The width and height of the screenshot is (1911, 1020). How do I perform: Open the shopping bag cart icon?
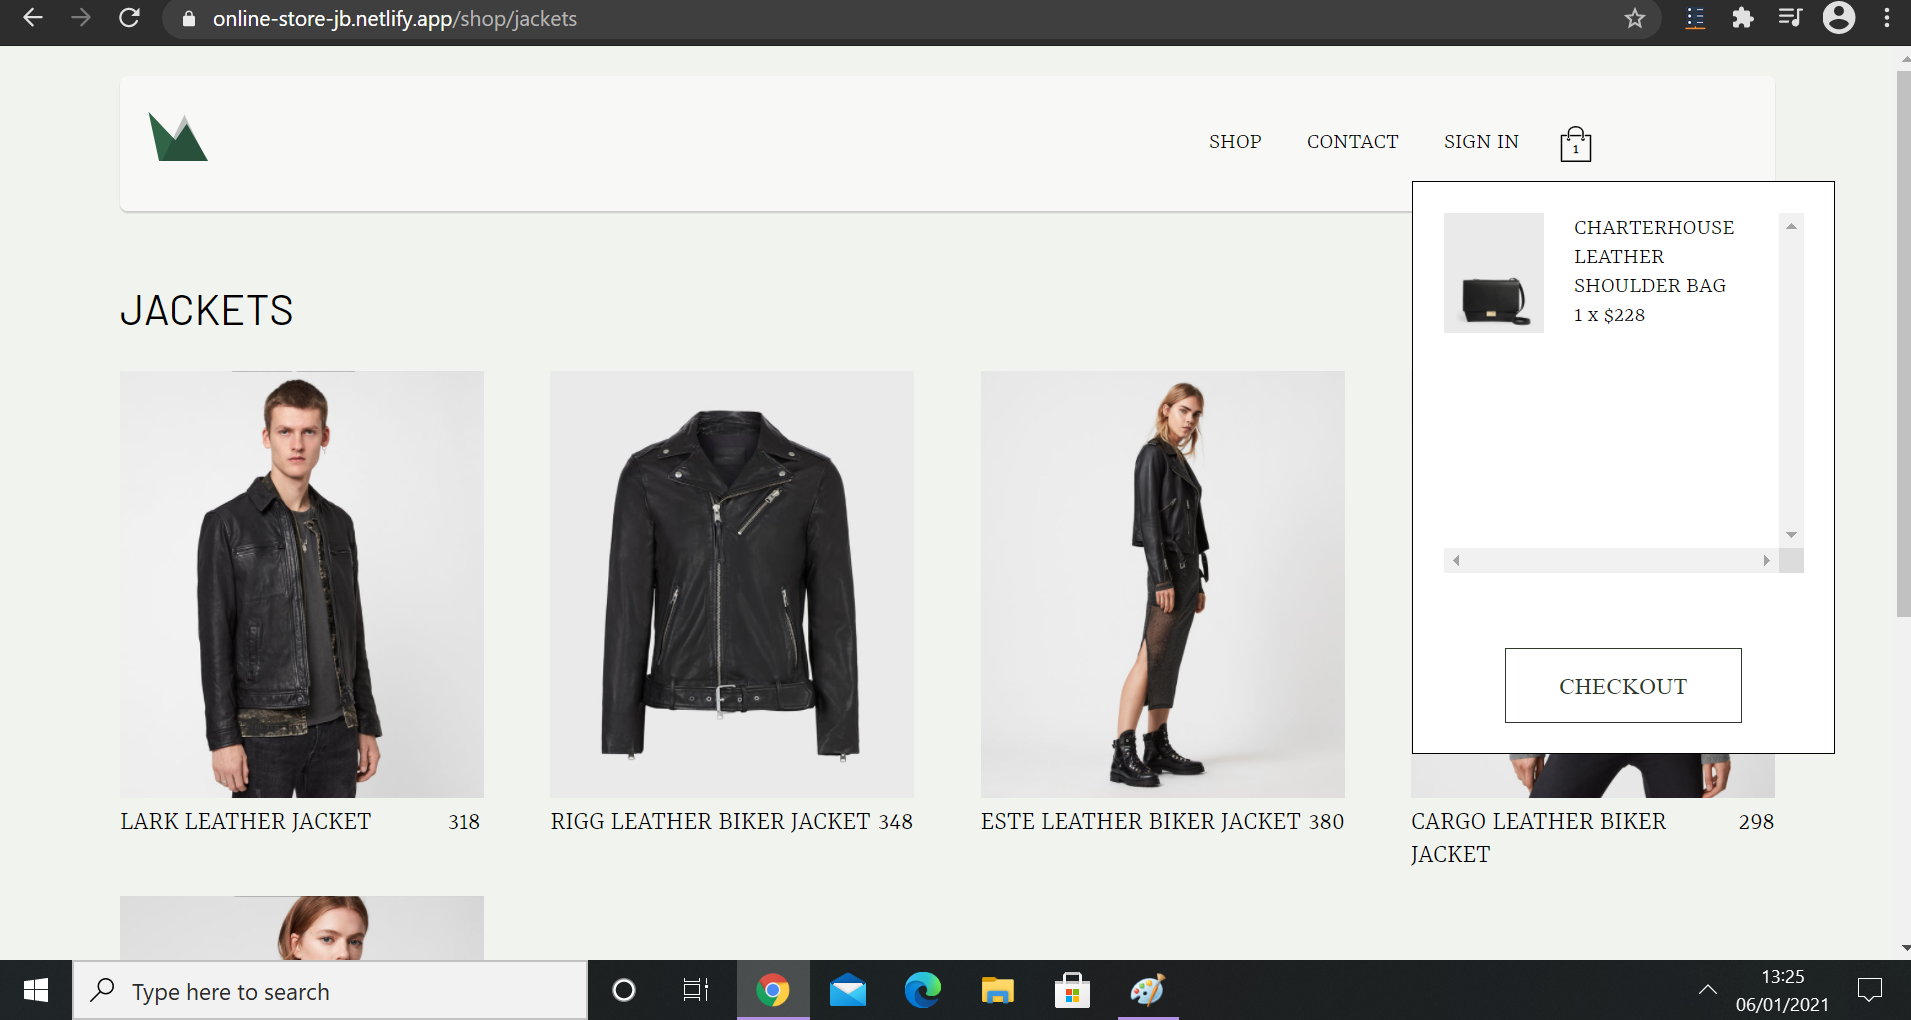coord(1575,144)
